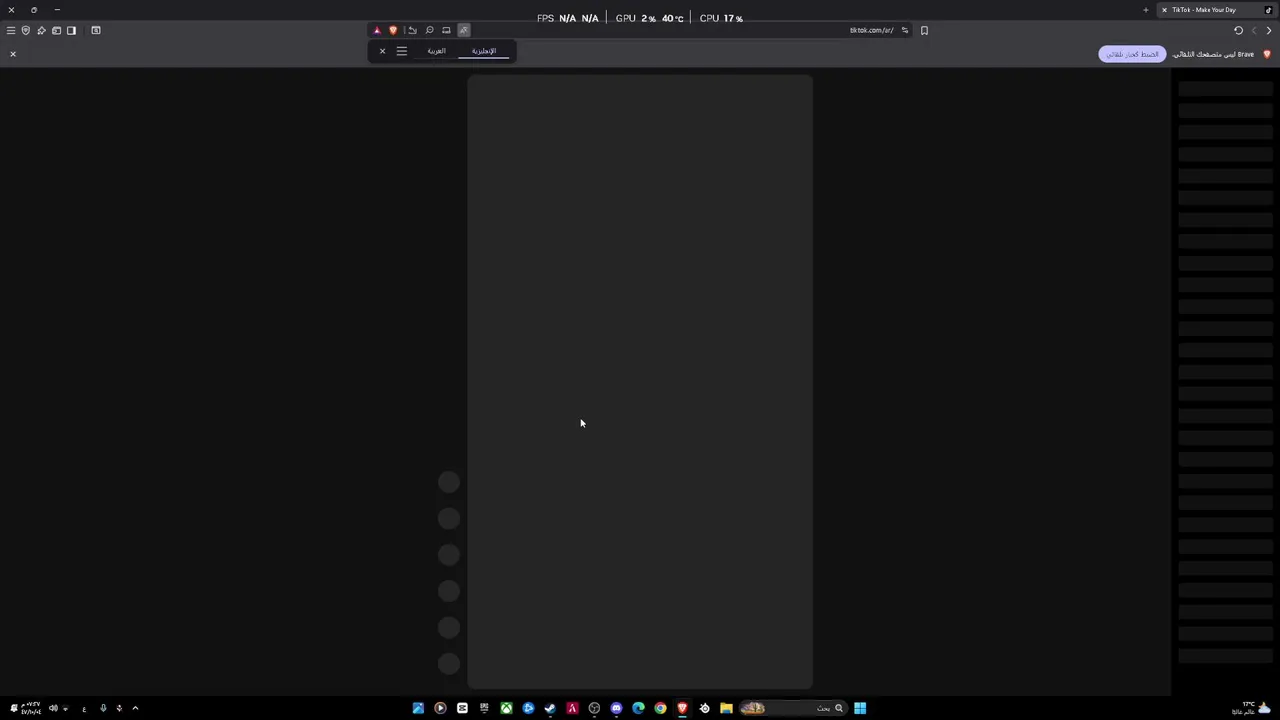Click the purple set-as-default browser button
The image size is (1280, 720).
pos(1132,54)
